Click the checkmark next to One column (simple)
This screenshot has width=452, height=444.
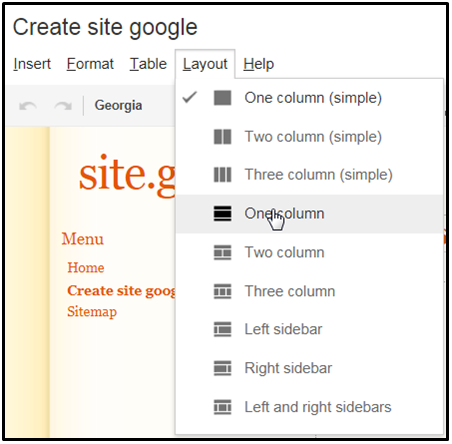(x=190, y=97)
